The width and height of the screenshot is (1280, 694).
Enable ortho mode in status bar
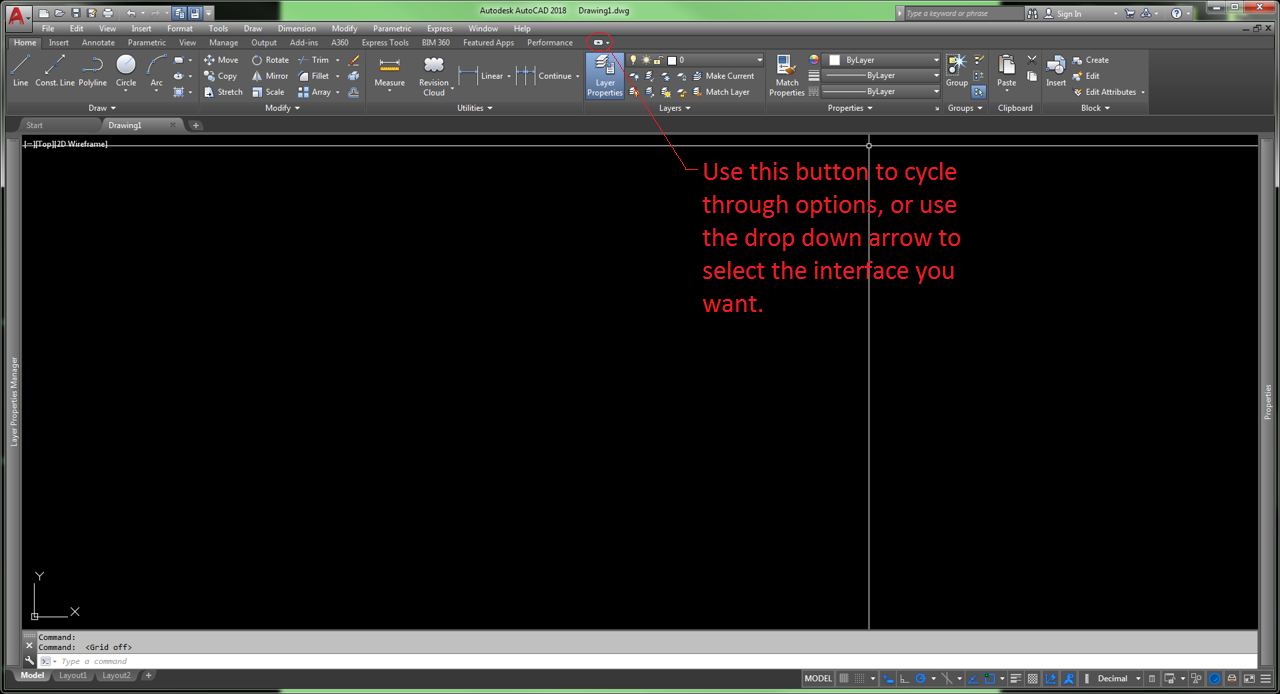pos(904,678)
